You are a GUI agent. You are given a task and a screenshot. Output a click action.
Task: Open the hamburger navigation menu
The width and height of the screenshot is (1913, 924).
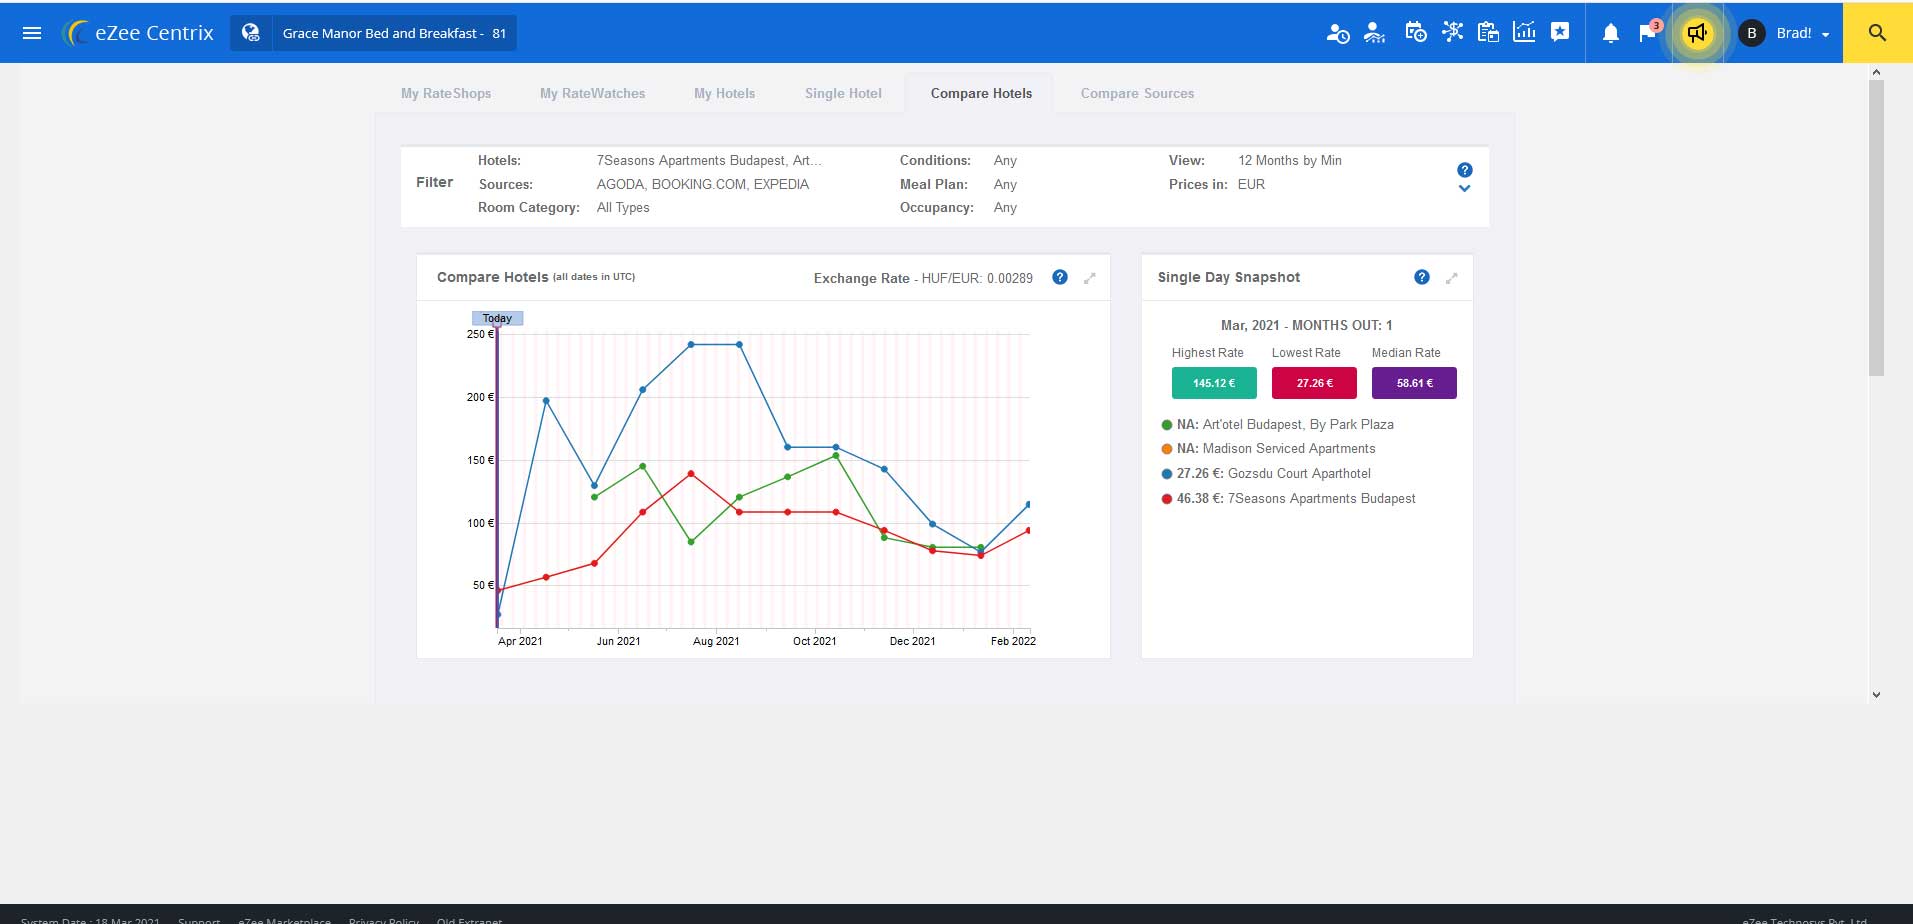pyautogui.click(x=32, y=33)
